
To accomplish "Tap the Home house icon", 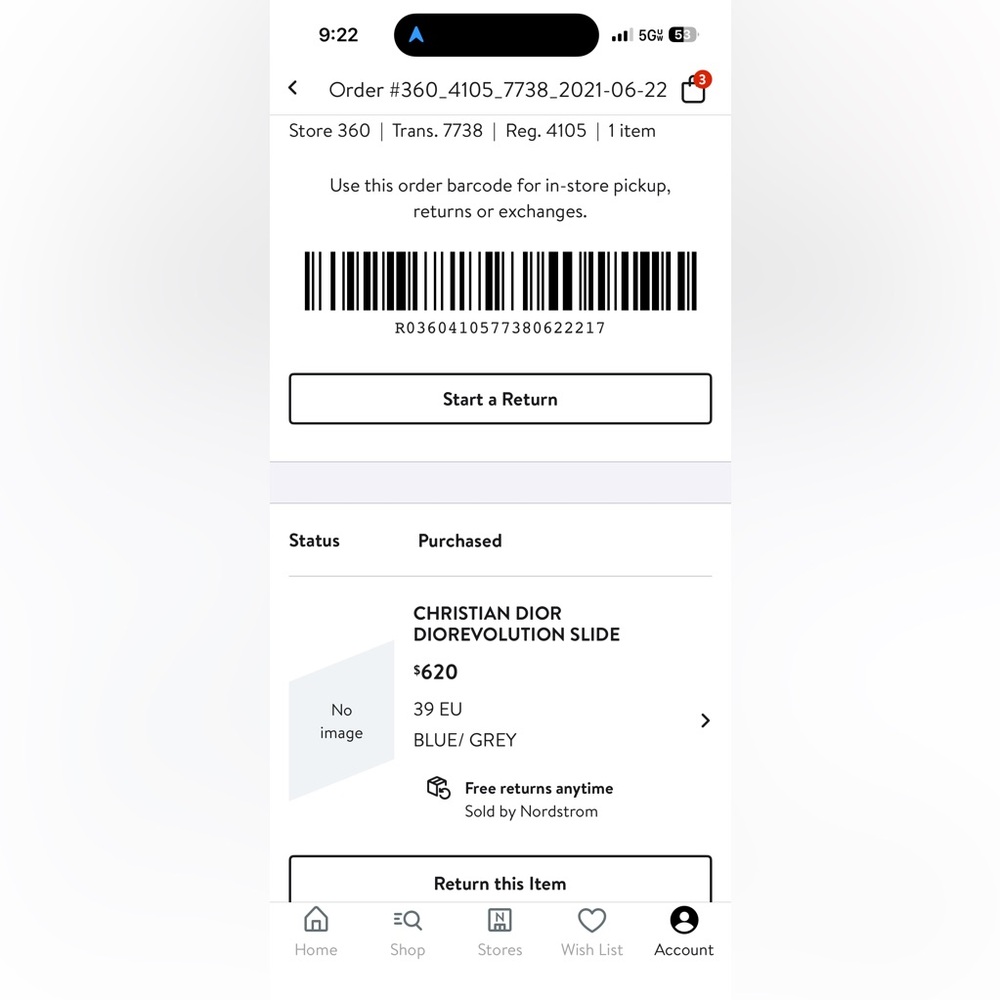I will coord(316,920).
